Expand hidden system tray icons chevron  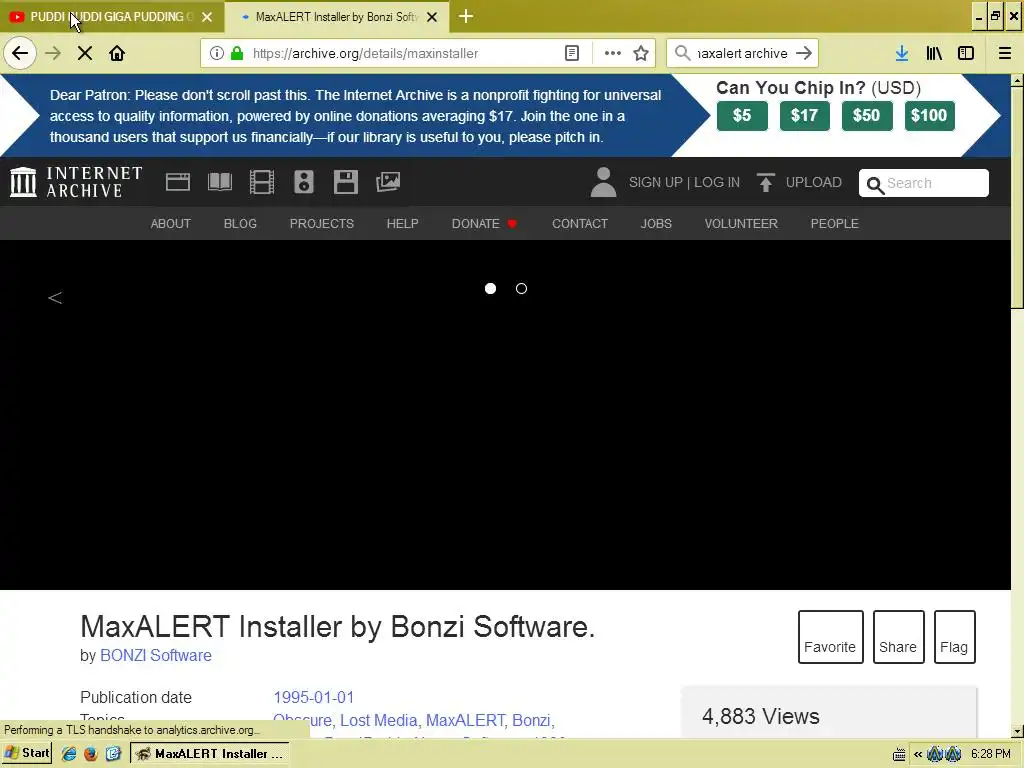tap(918, 754)
